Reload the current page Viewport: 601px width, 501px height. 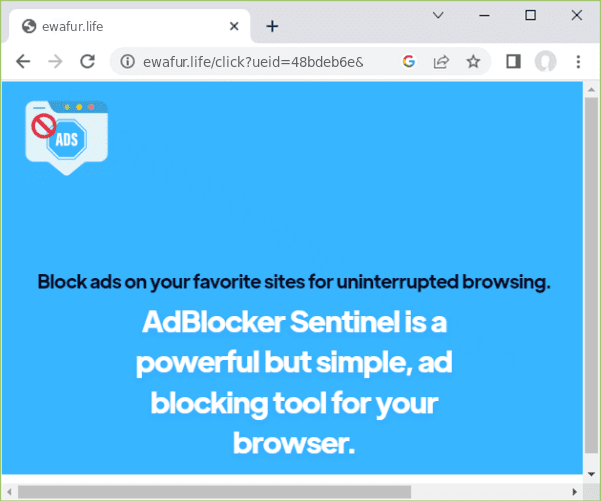[87, 62]
